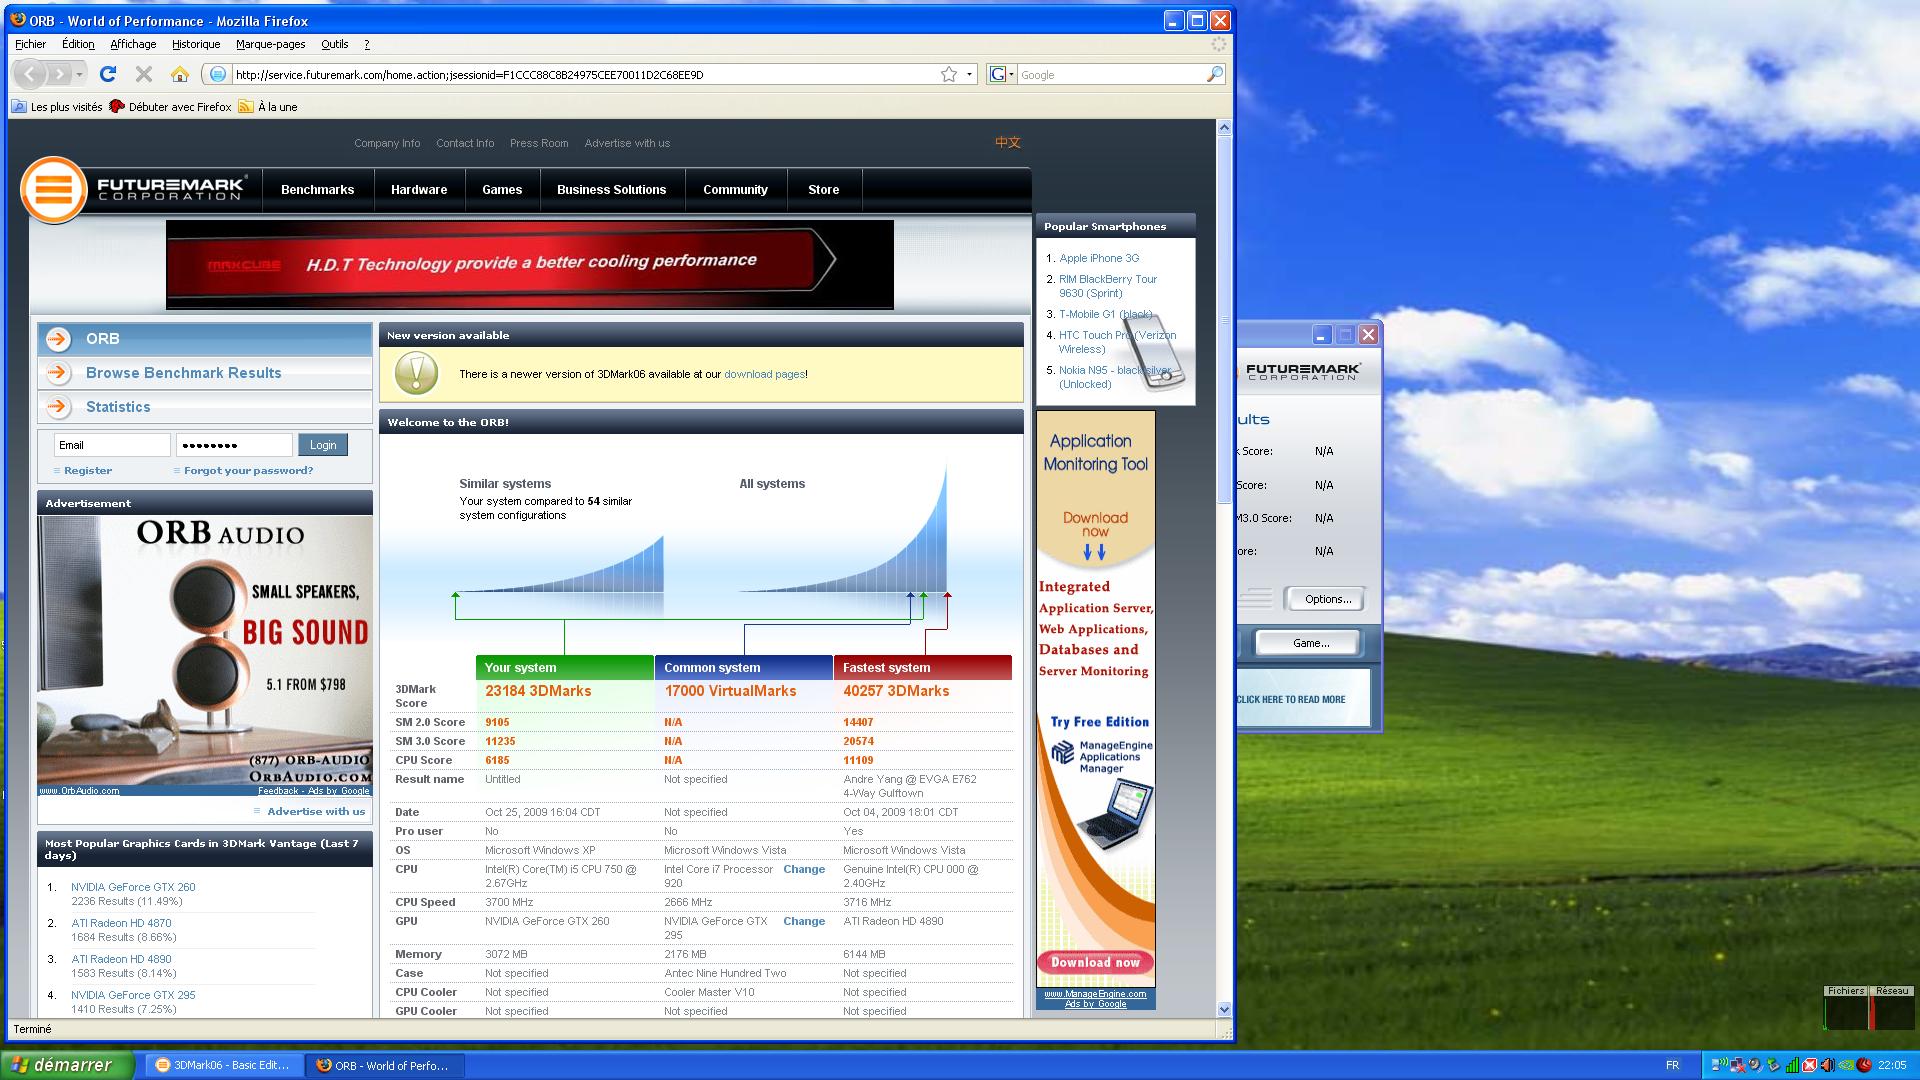The image size is (1920, 1080).
Task: Click the Store navigation tab
Action: [x=823, y=189]
